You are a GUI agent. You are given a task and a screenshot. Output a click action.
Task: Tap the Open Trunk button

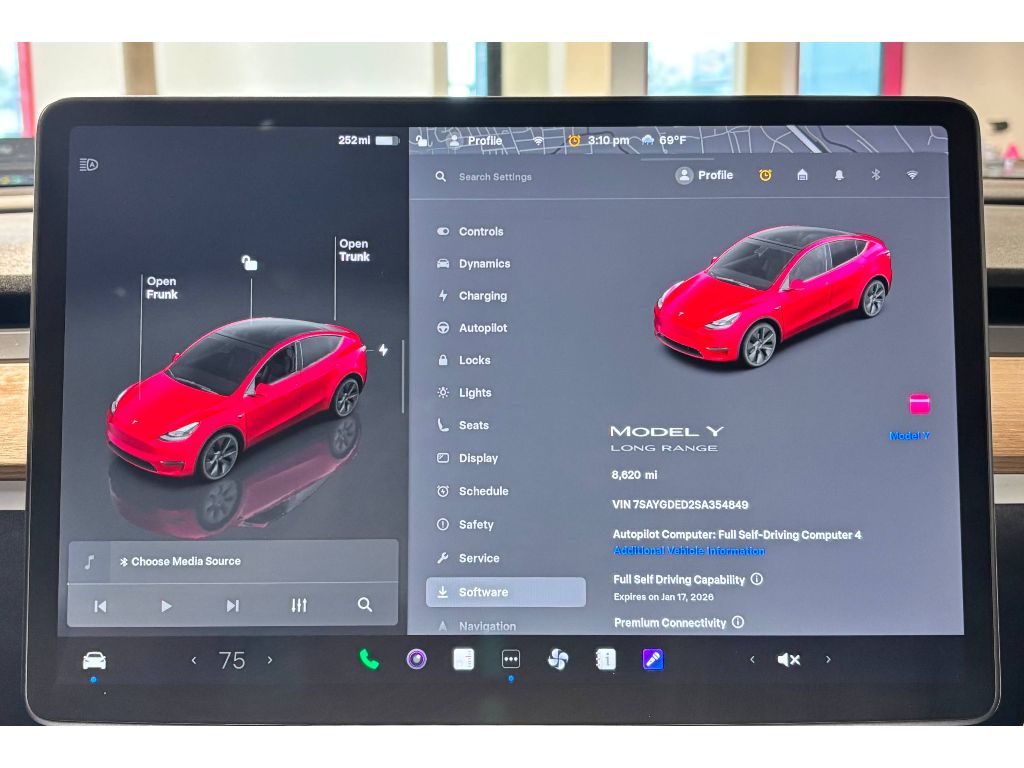pos(354,250)
